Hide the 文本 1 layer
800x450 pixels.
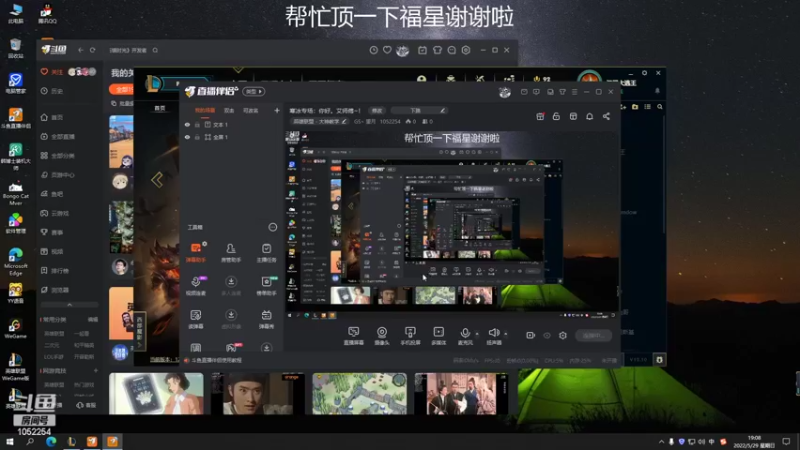pyautogui.click(x=187, y=124)
